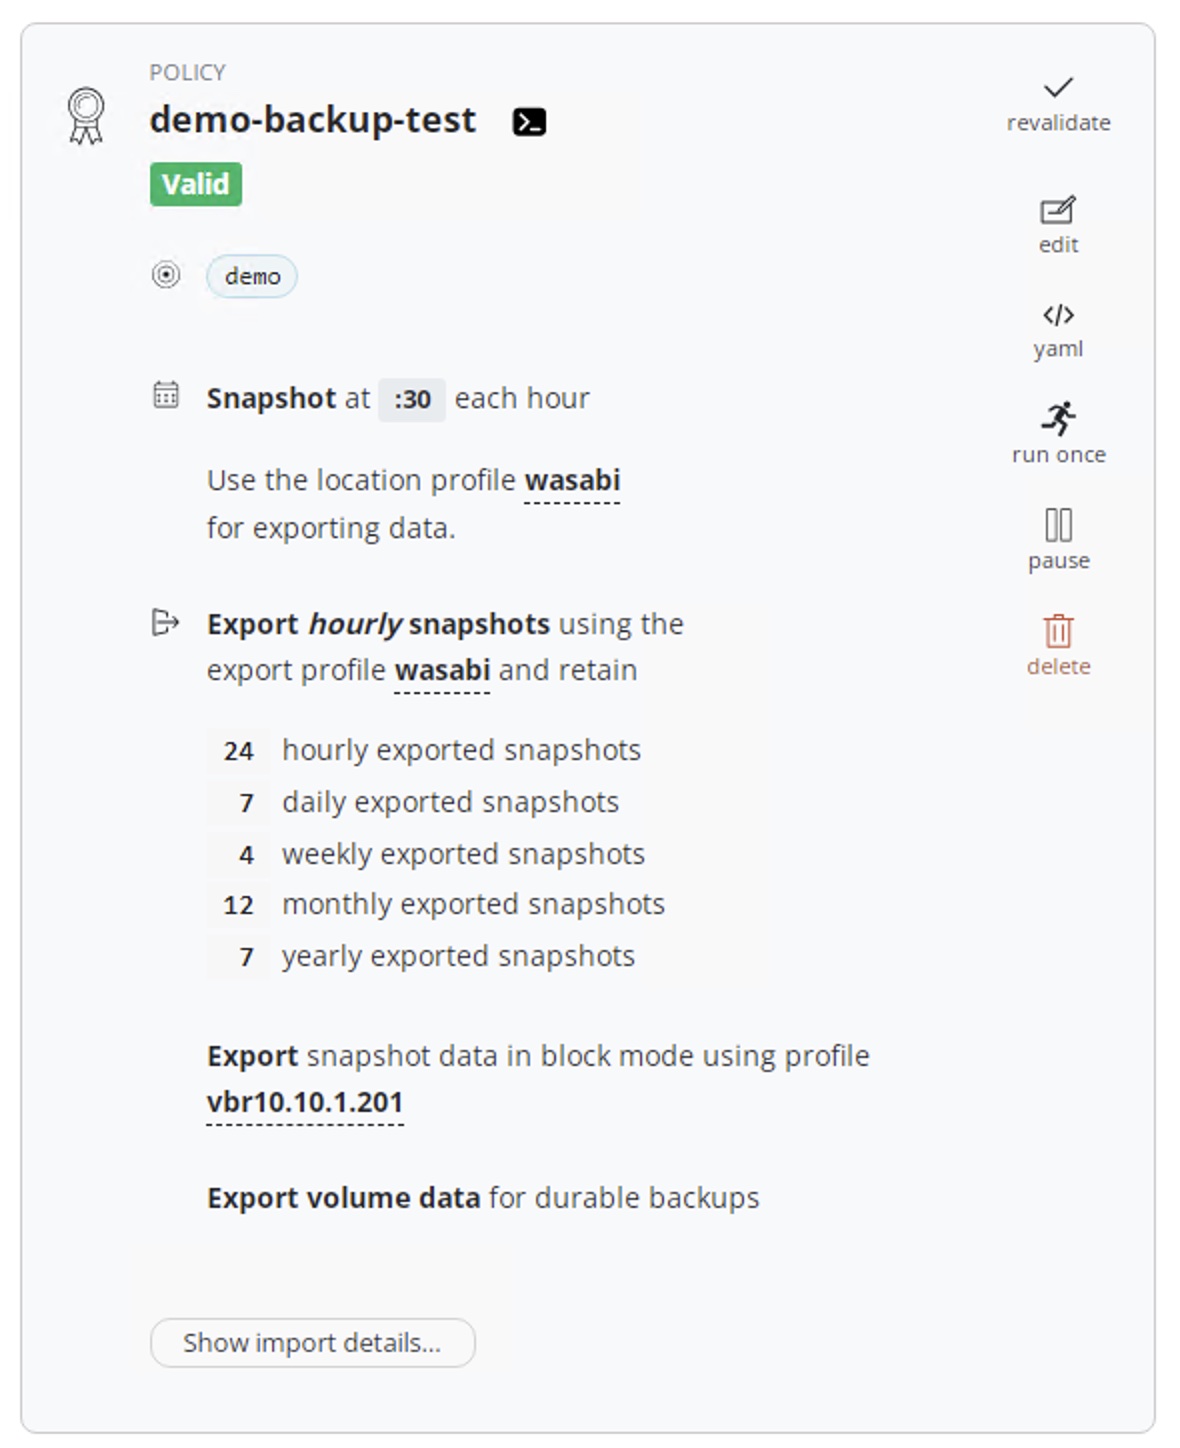Click the green Valid status badge
The image size is (1180, 1448).
(196, 185)
